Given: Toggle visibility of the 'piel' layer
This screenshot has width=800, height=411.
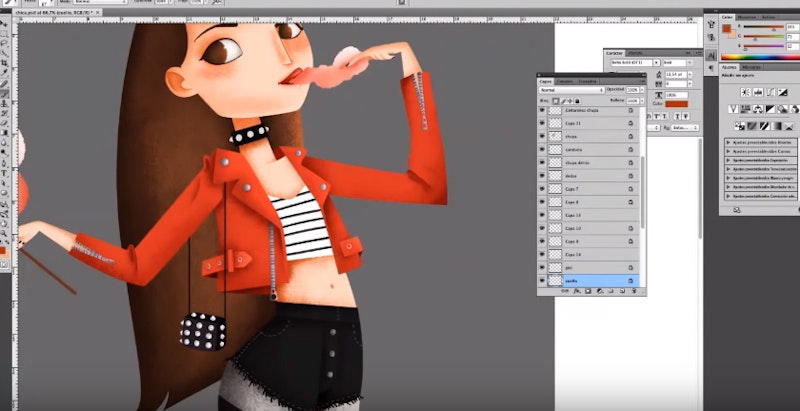Looking at the screenshot, I should click(x=543, y=268).
